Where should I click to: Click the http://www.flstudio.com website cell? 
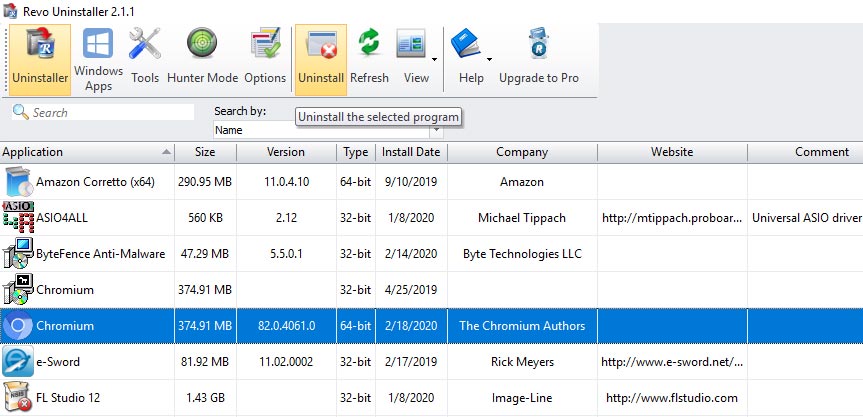(672, 398)
